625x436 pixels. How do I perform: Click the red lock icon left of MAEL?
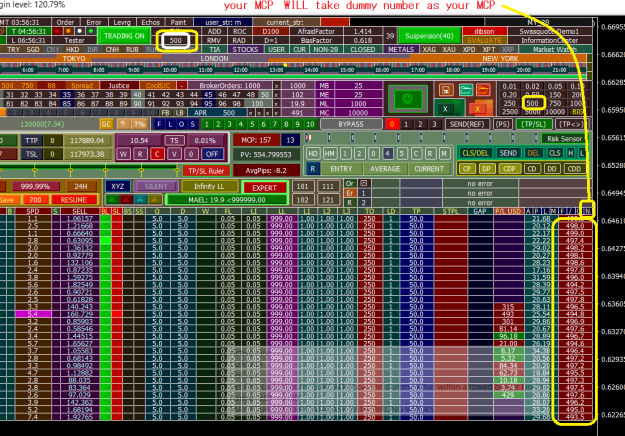tap(126, 199)
